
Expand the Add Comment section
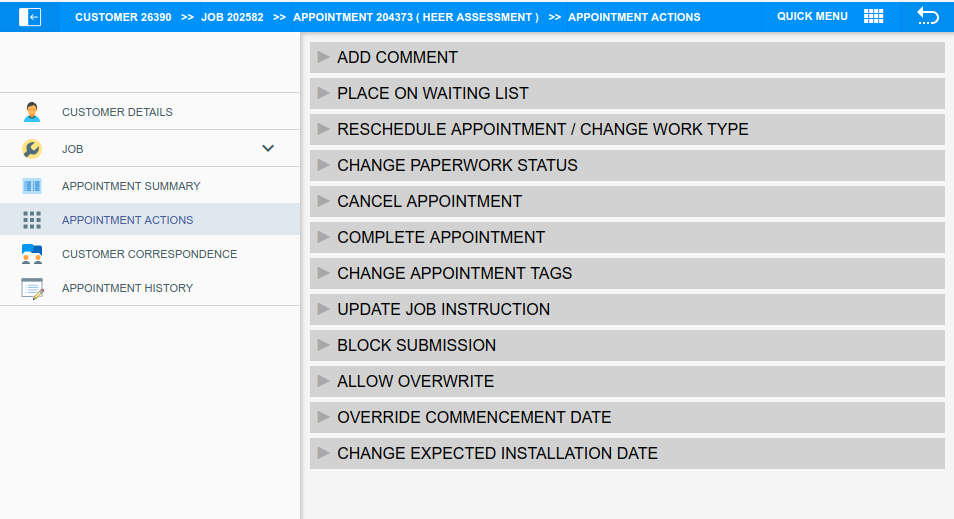coord(397,58)
